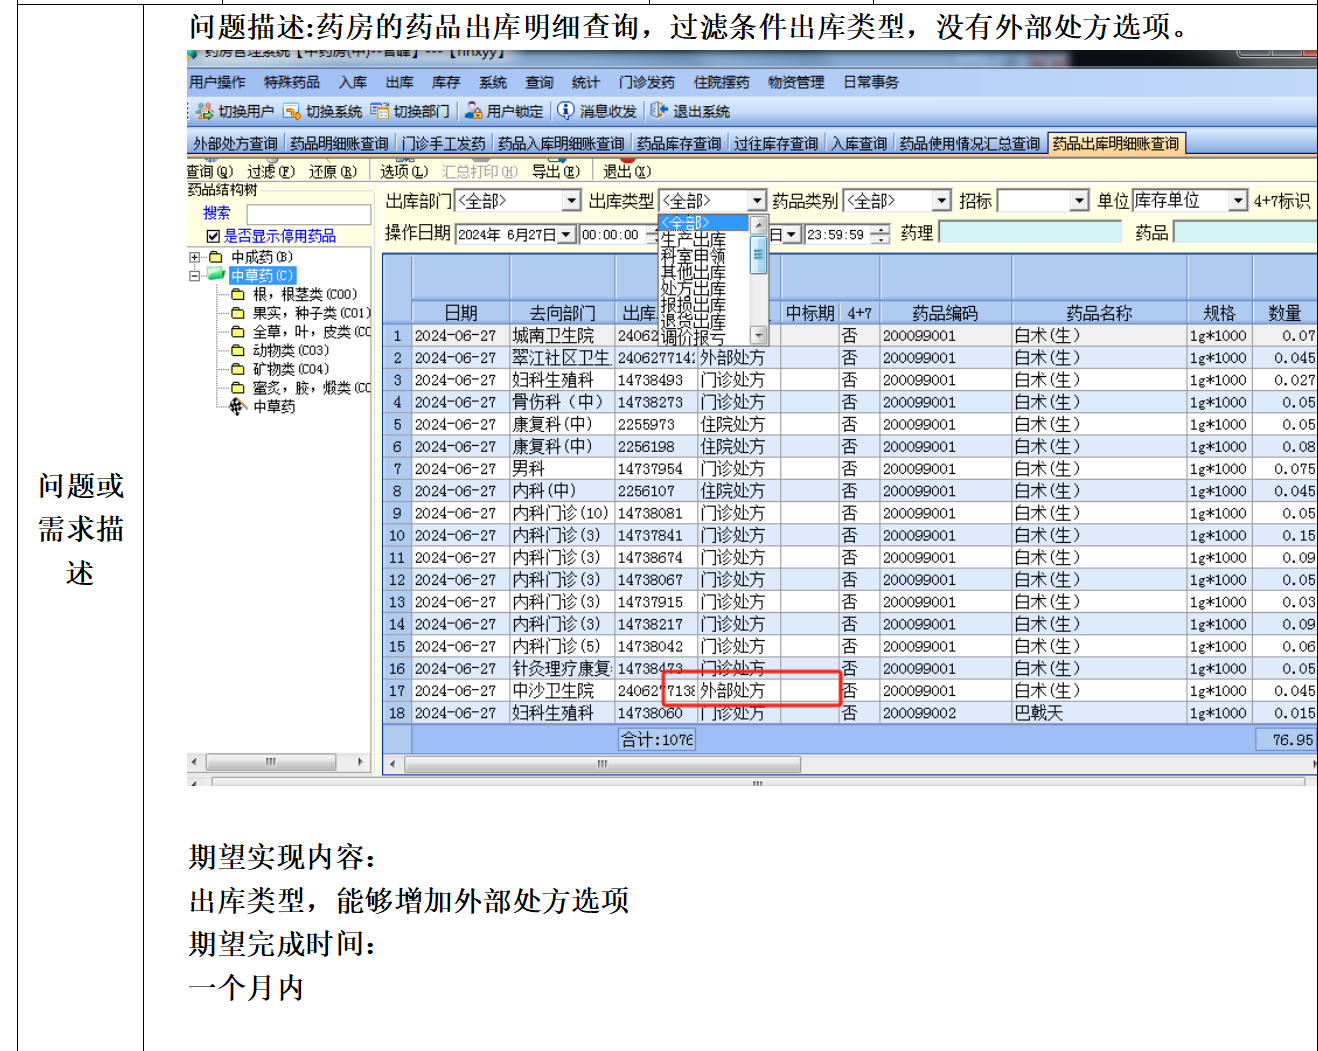
Task: Open the 物资管理 menu
Action: (x=796, y=82)
